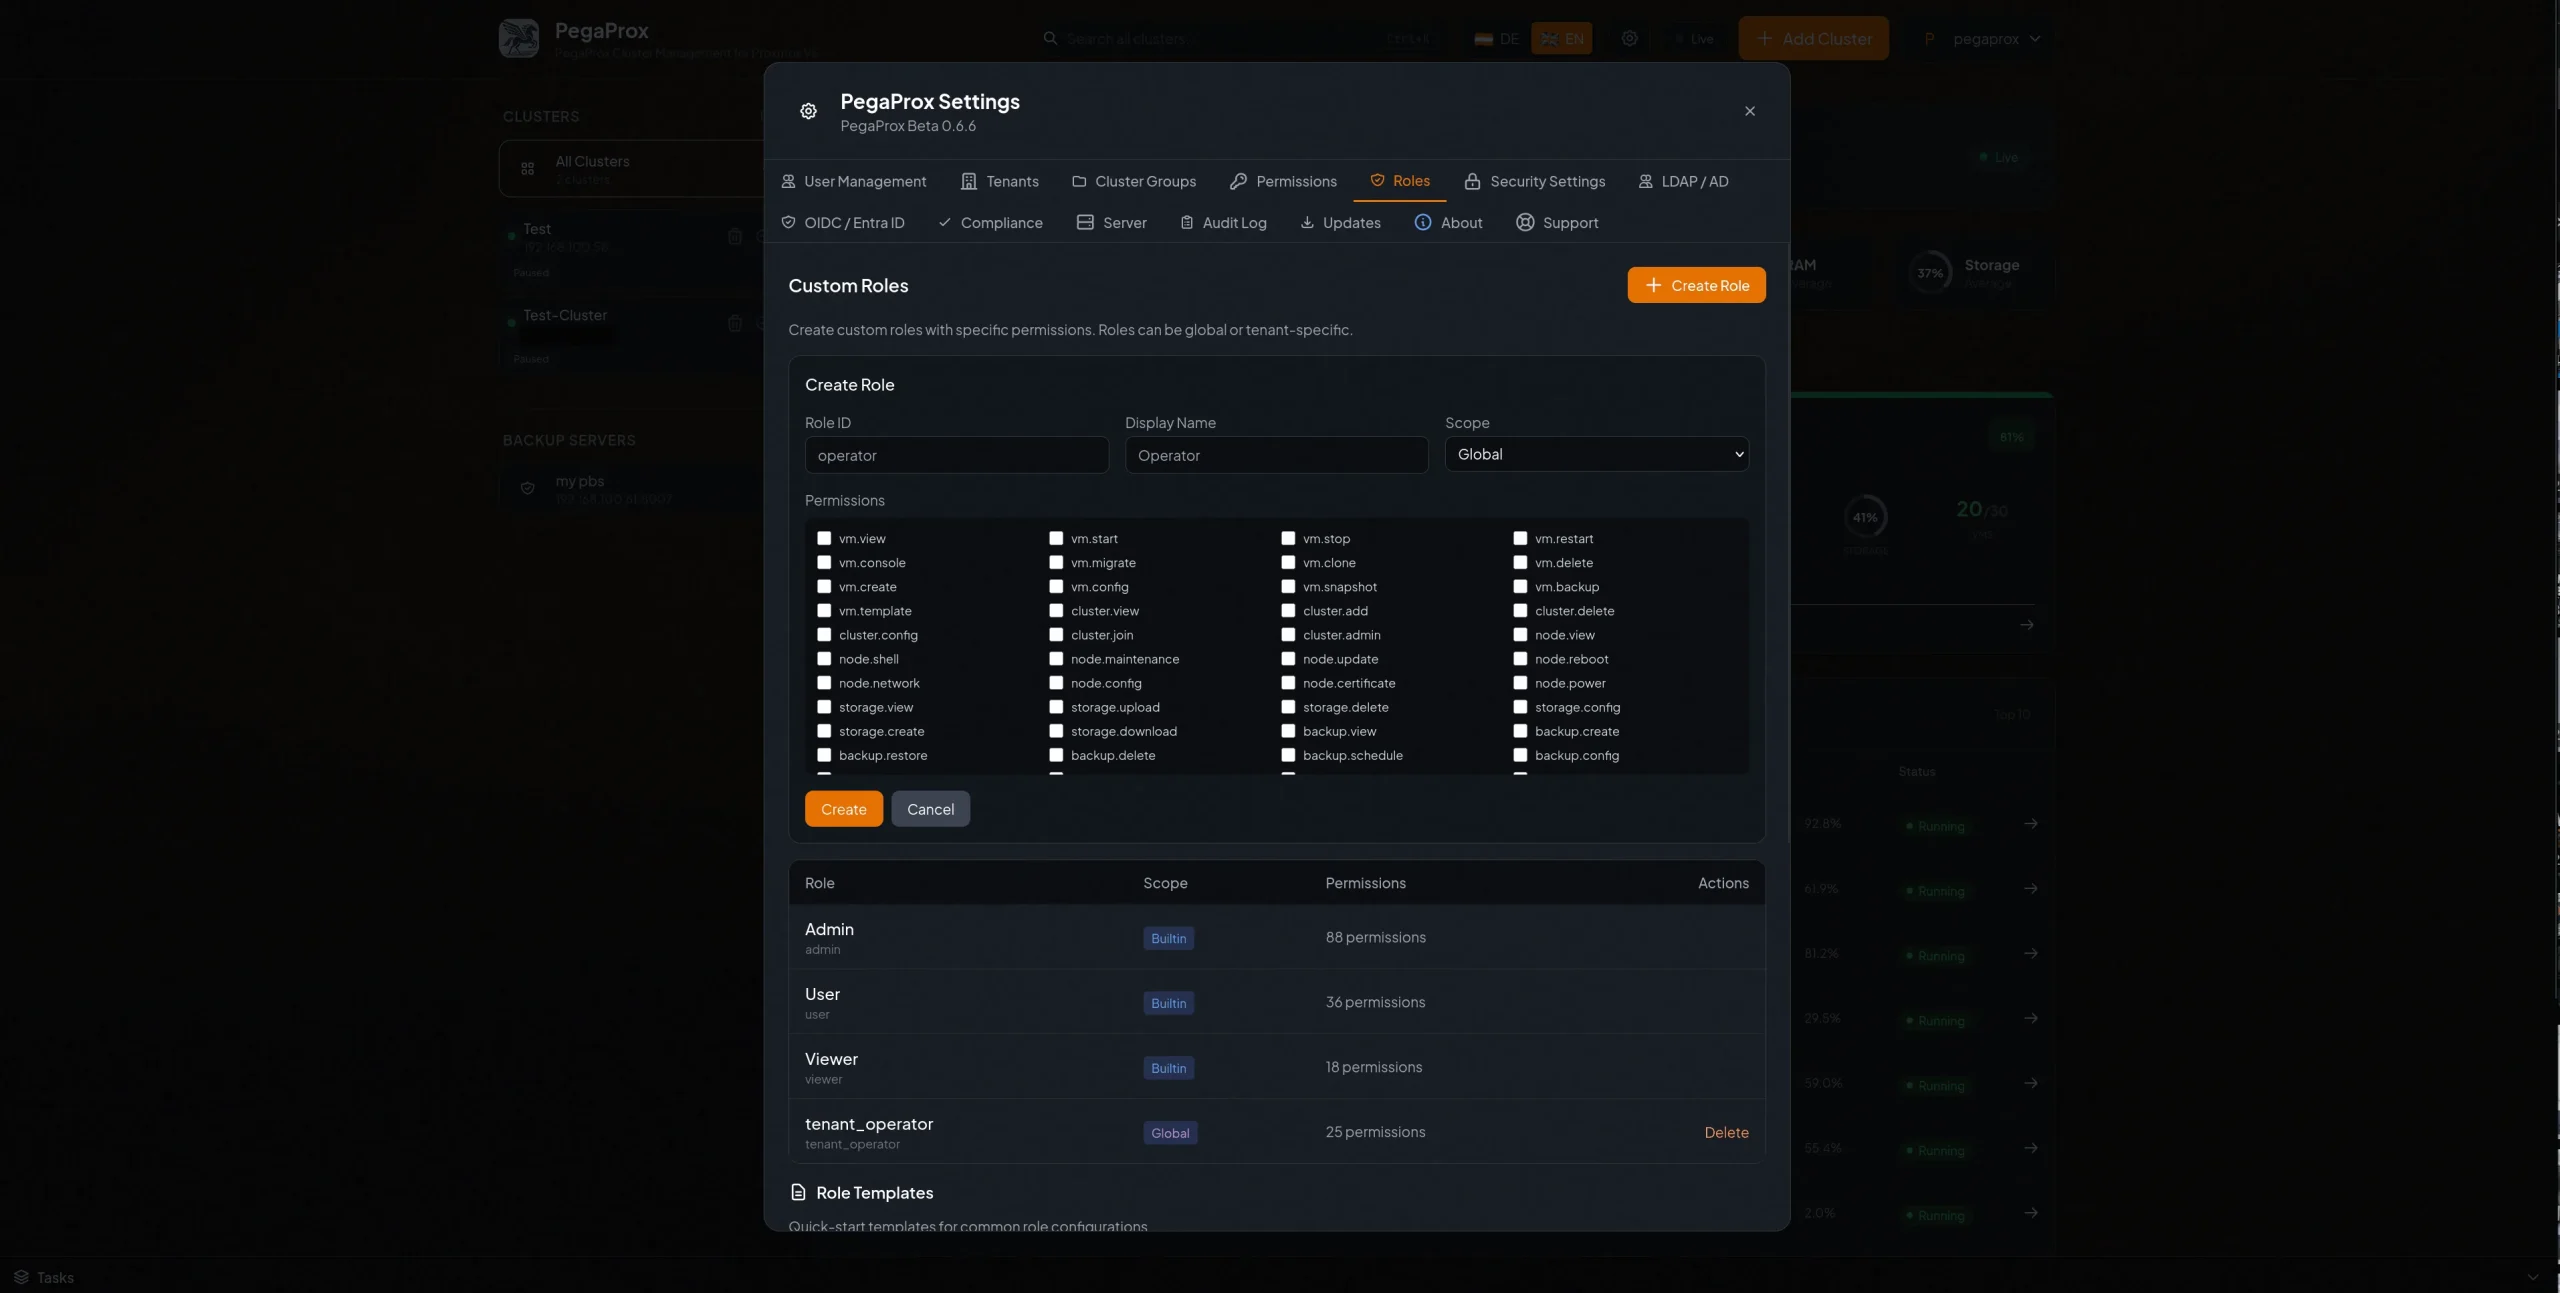Enable the backup.restore permission

(x=824, y=755)
